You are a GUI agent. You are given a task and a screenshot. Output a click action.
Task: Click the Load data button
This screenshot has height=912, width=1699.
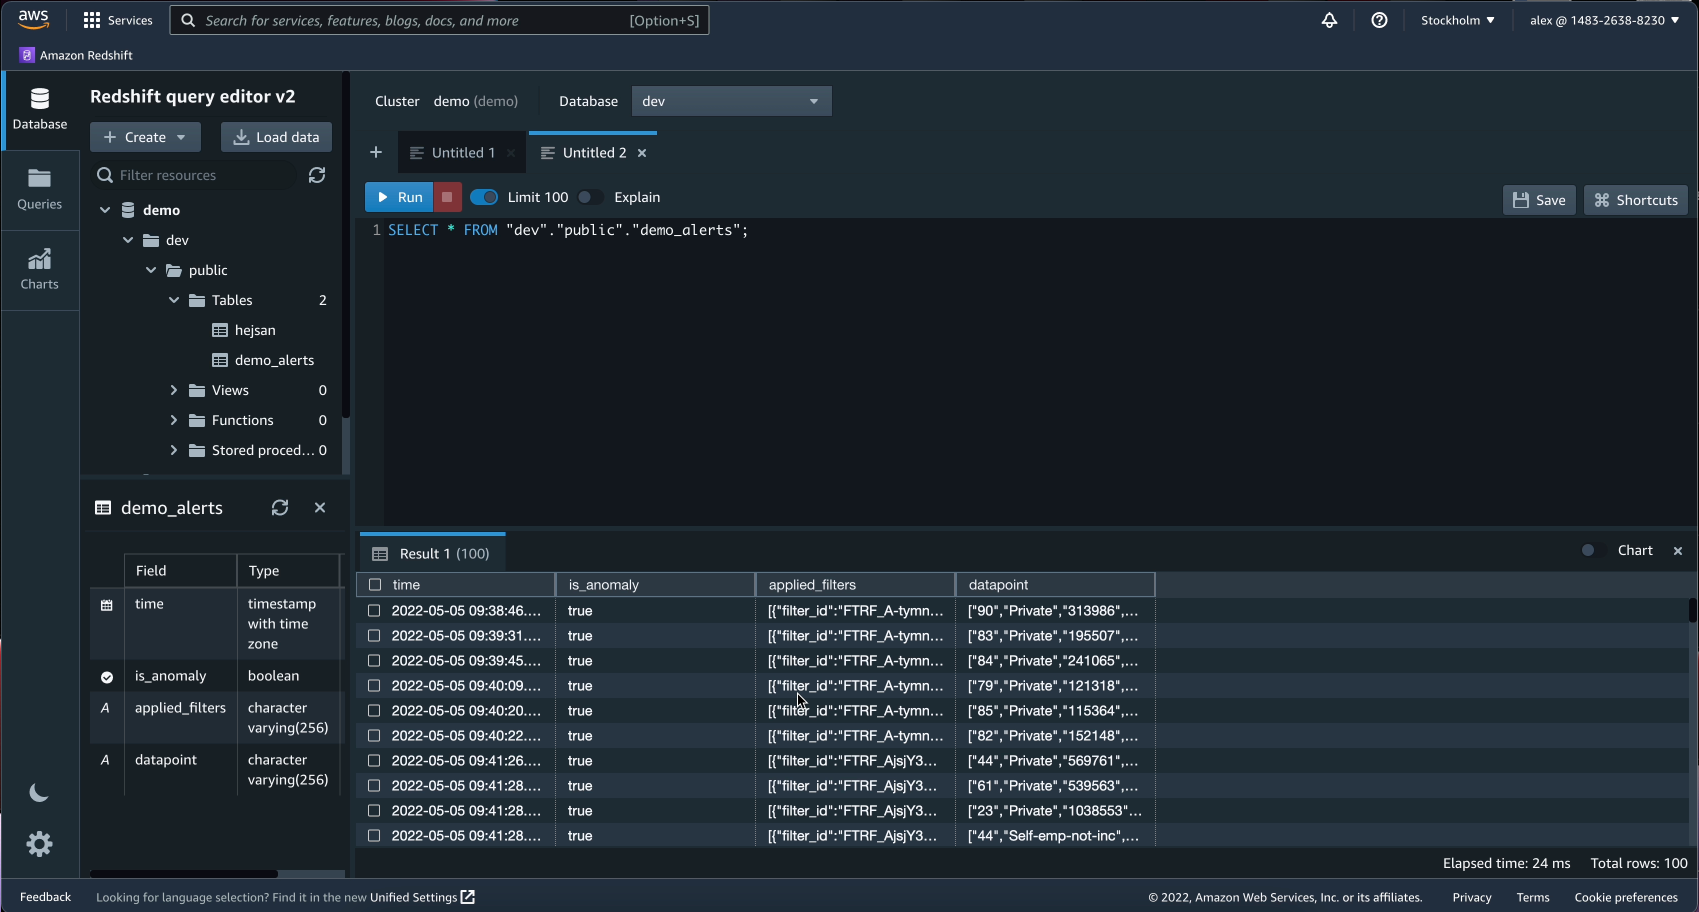(x=276, y=137)
